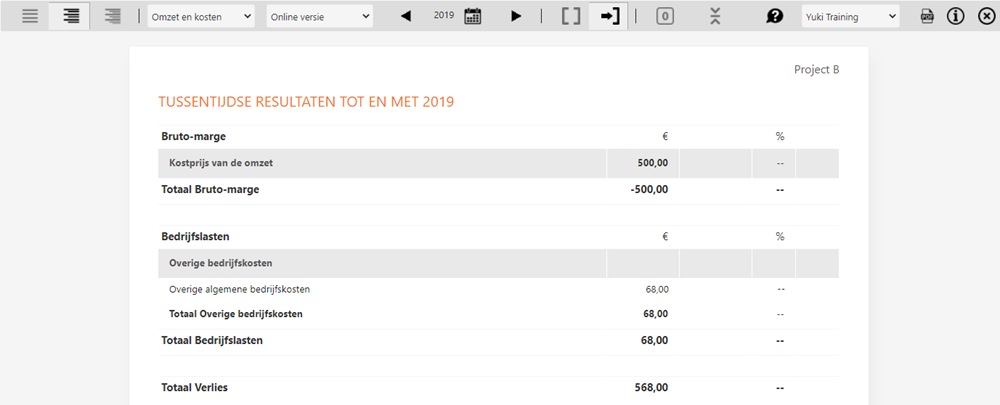Export the report with PDF icon

pos(927,16)
